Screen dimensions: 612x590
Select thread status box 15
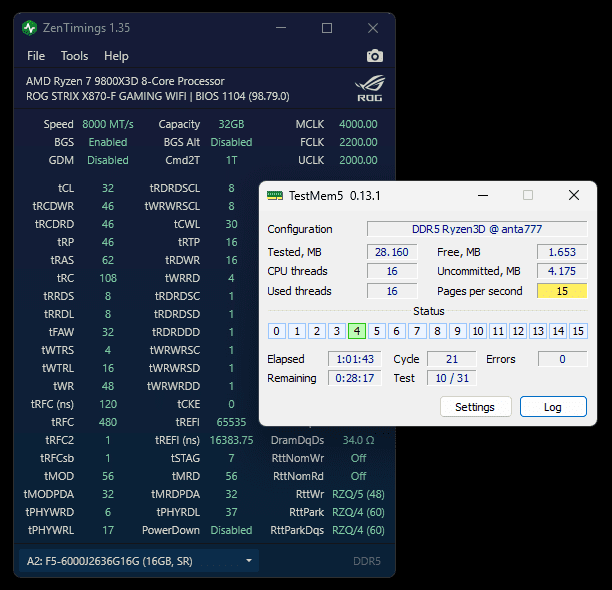578,331
